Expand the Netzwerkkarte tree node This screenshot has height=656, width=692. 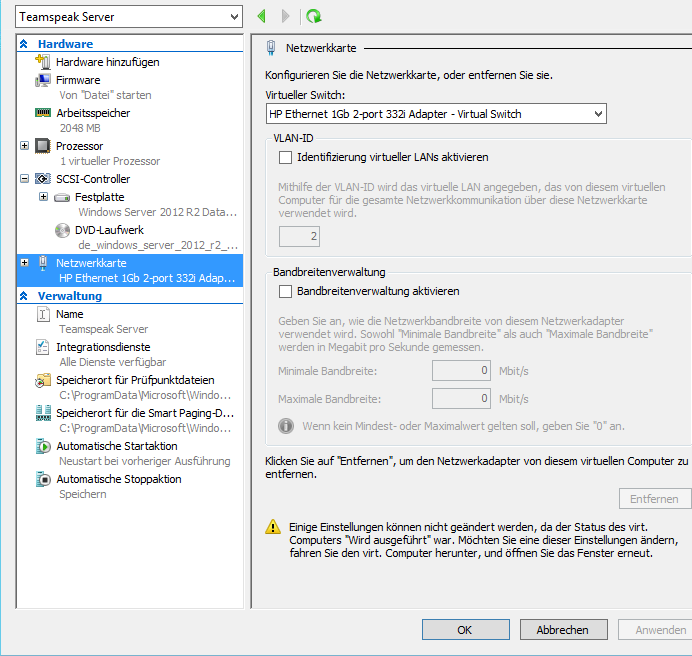point(25,262)
